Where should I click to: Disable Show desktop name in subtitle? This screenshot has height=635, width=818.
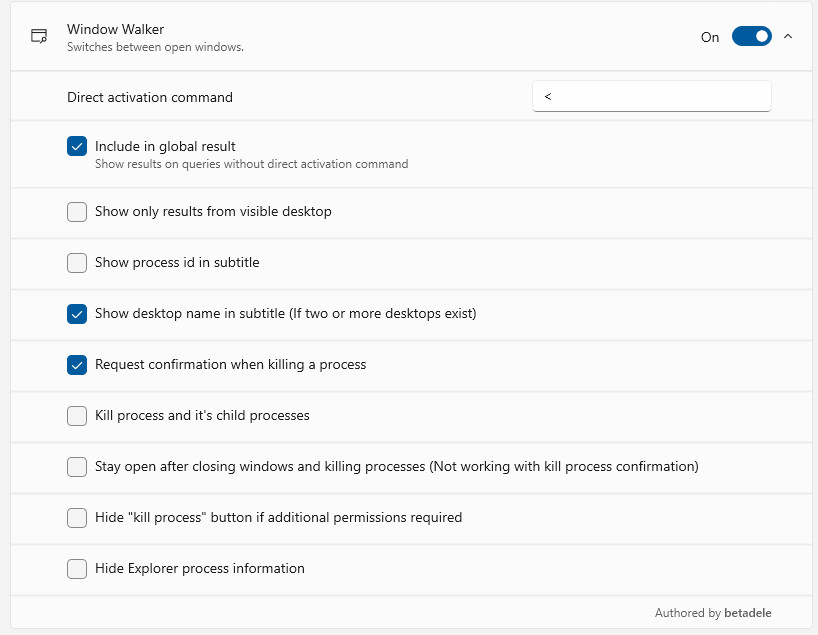pyautogui.click(x=77, y=314)
